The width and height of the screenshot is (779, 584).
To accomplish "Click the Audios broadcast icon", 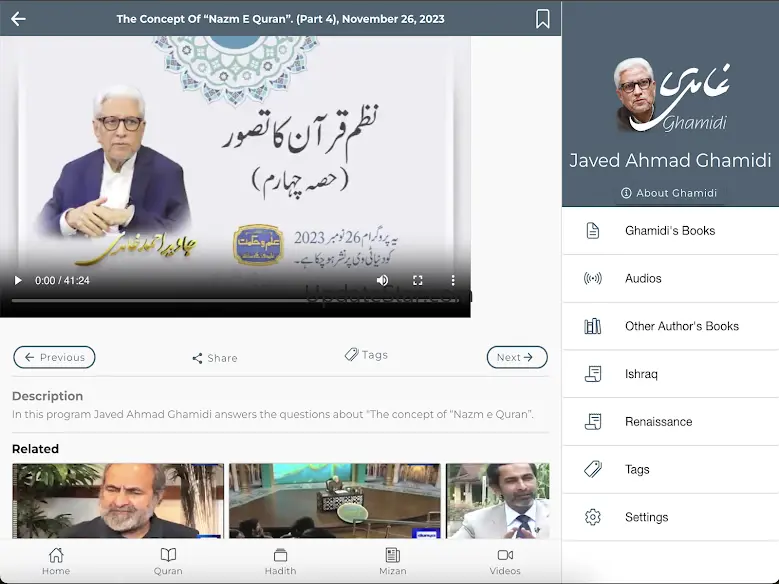I will (593, 278).
